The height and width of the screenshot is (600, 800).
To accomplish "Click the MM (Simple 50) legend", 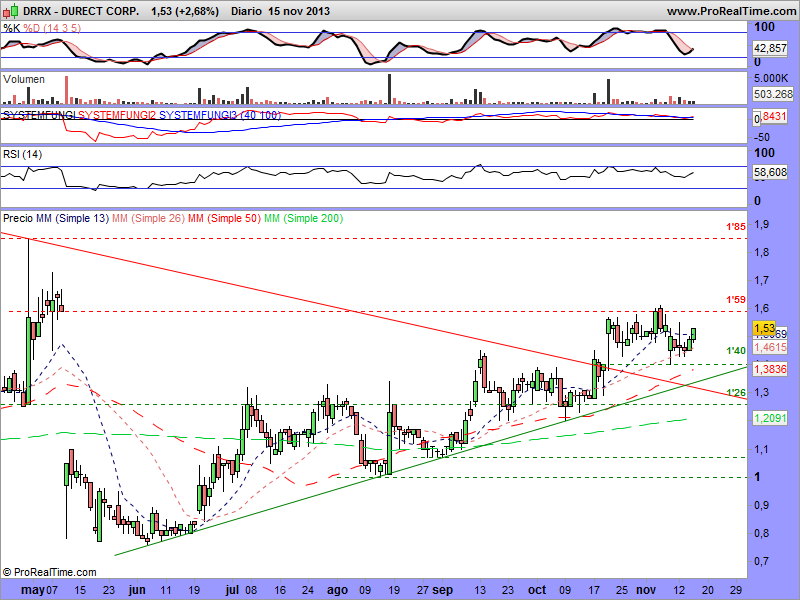I will coord(224,218).
